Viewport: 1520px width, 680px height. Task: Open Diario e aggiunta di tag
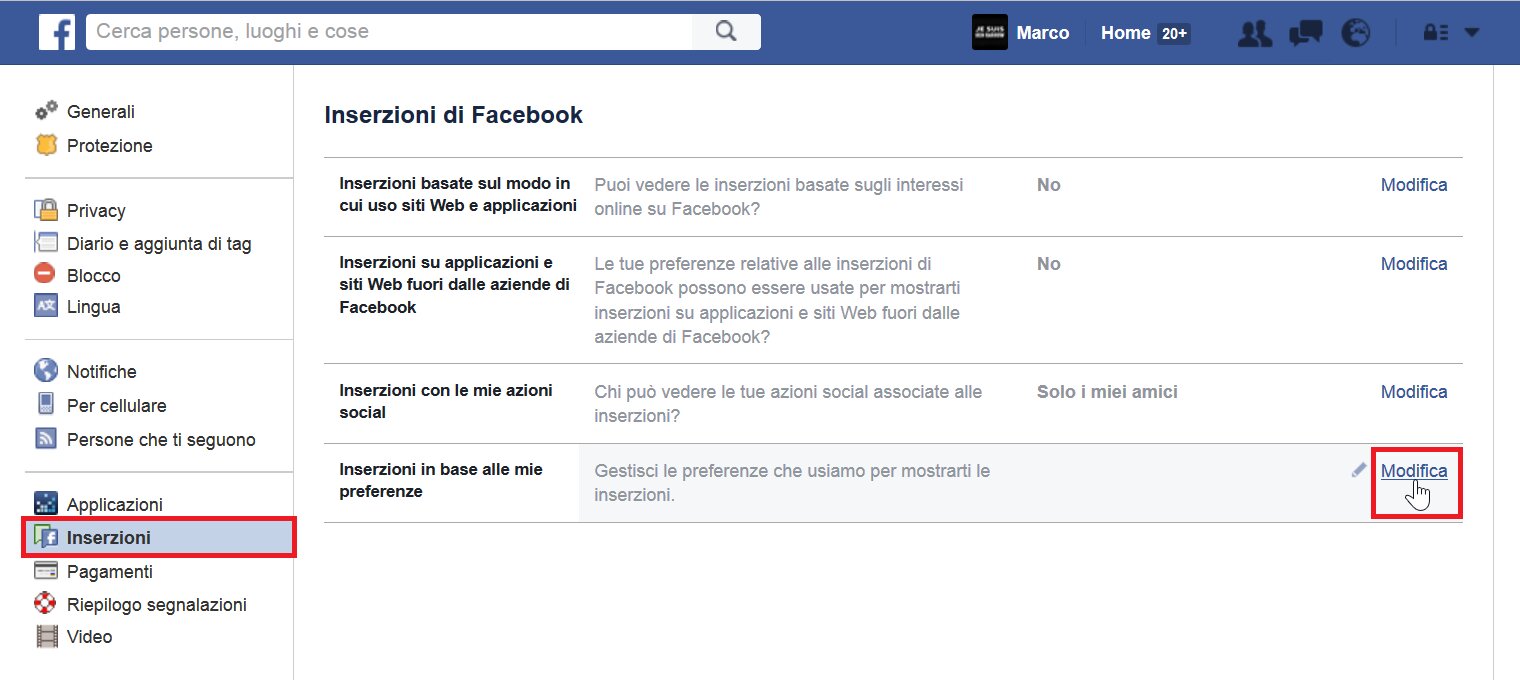159,244
